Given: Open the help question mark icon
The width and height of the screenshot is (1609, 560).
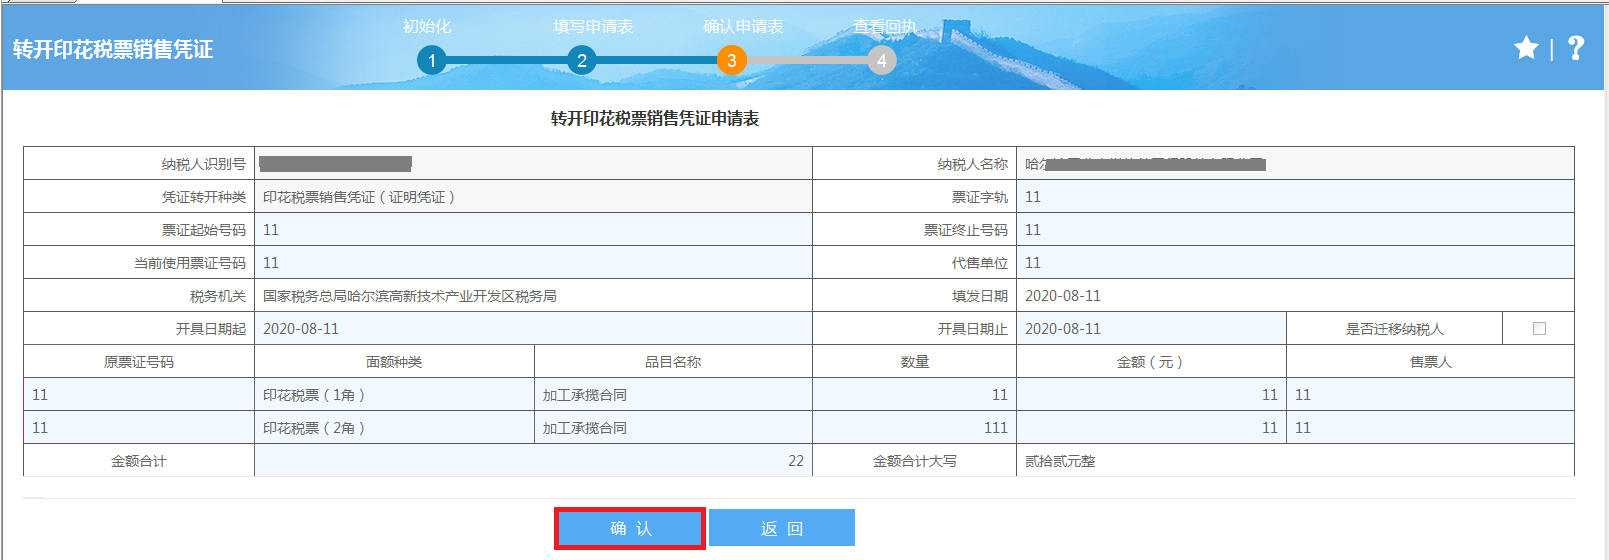Looking at the screenshot, I should click(x=1576, y=48).
